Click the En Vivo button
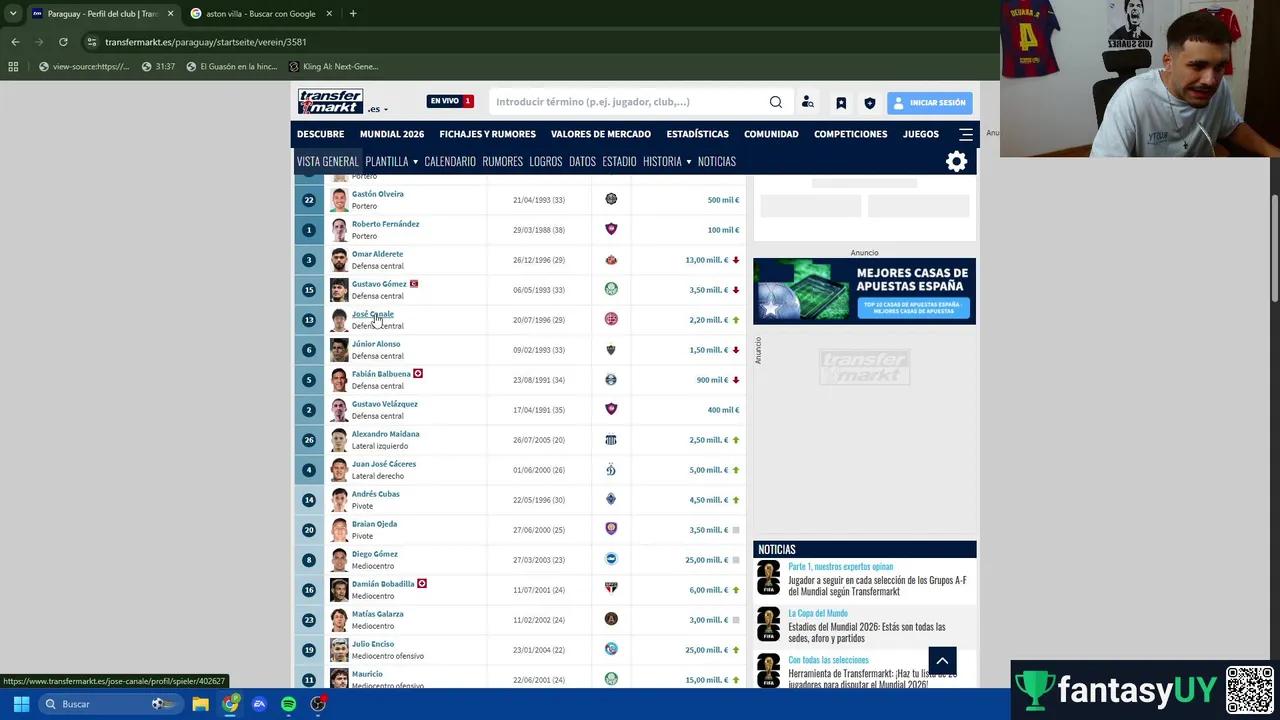This screenshot has width=1280, height=720. [x=450, y=101]
